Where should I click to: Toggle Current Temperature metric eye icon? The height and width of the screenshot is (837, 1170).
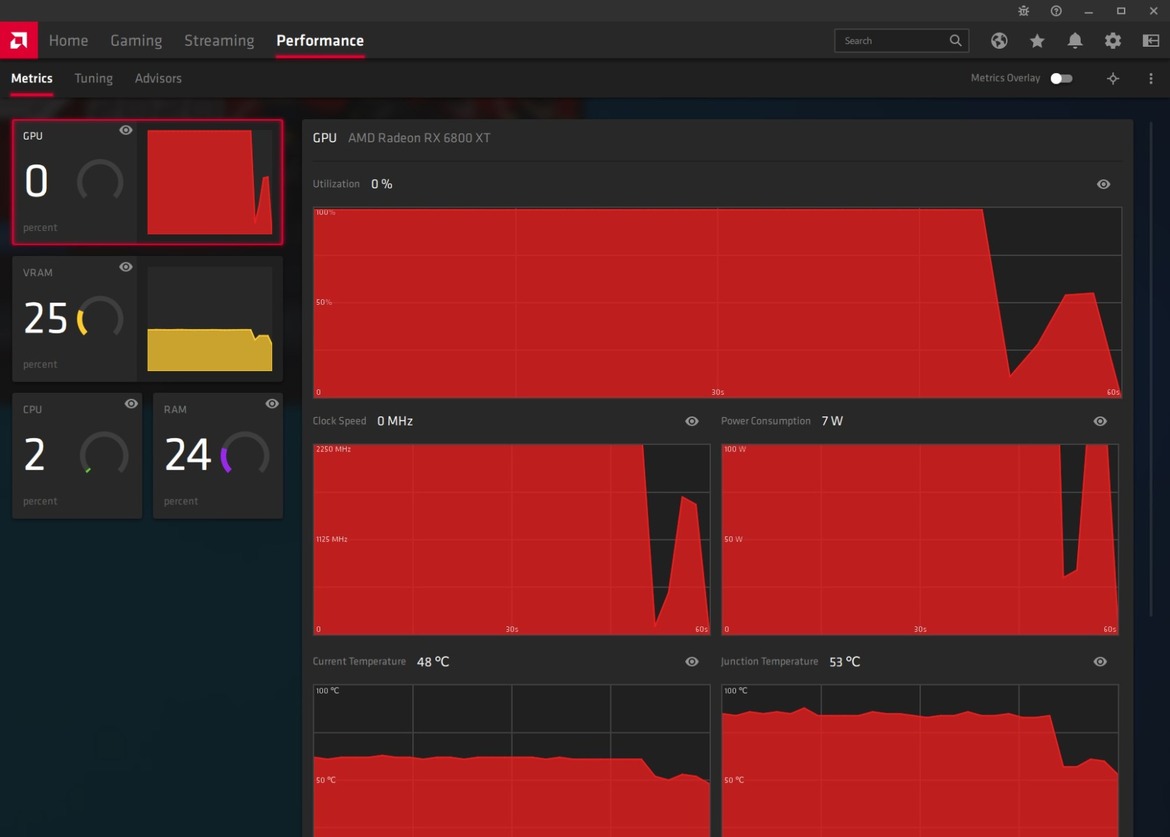click(692, 662)
